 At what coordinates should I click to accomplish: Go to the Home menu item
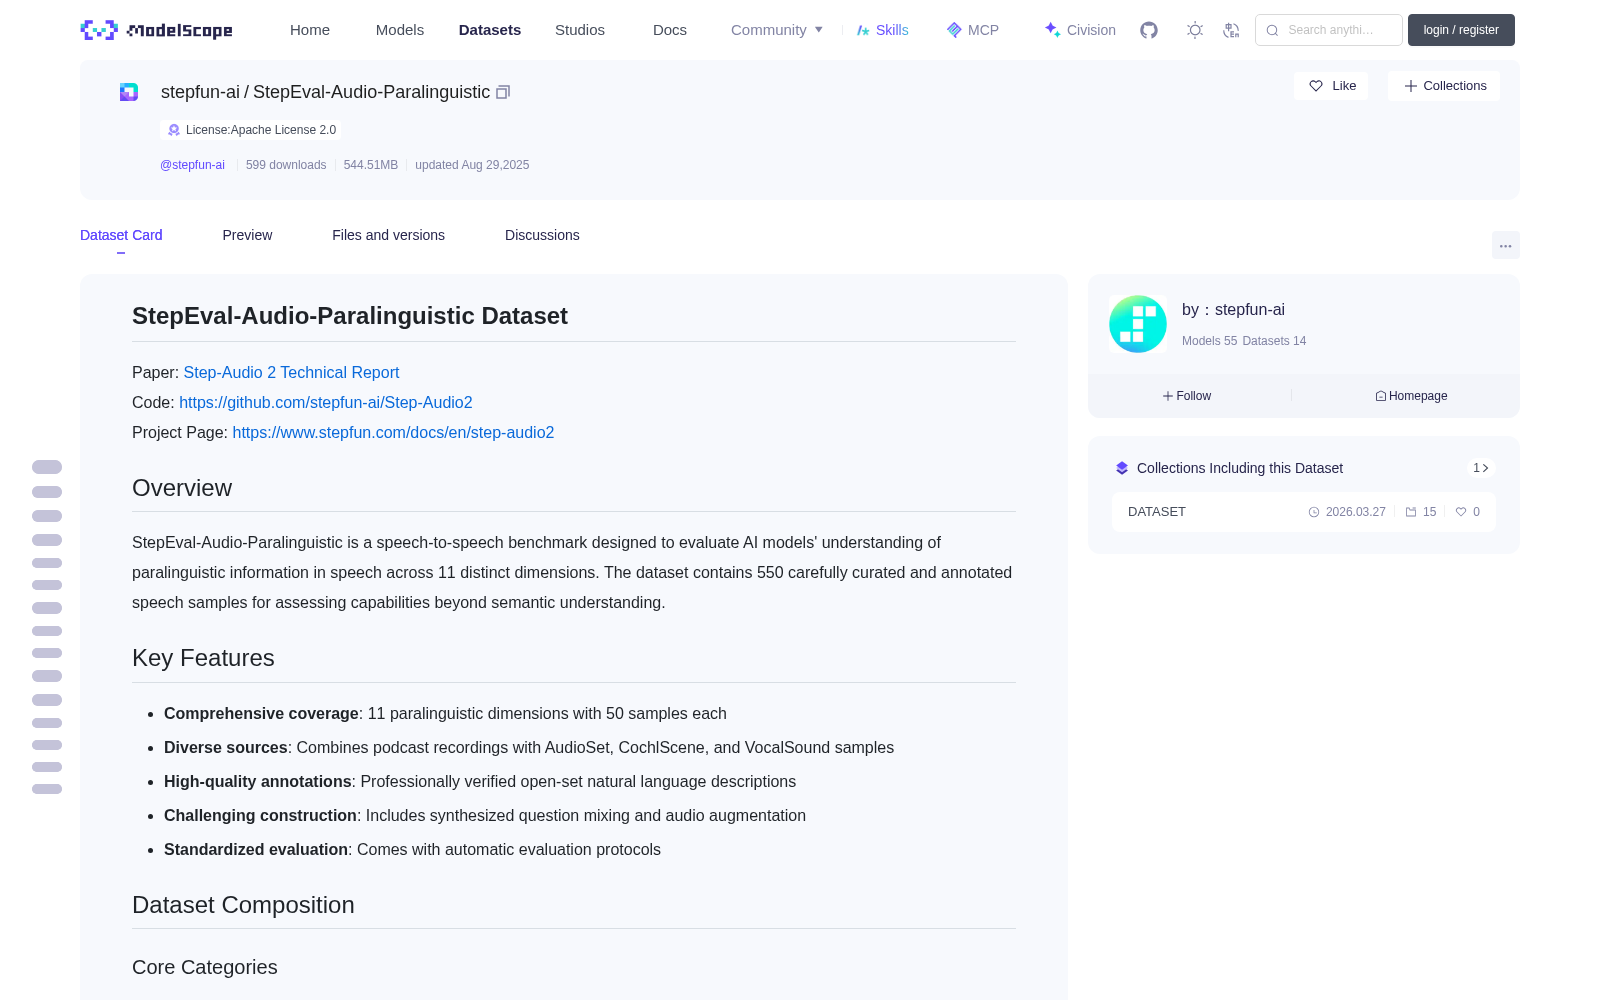(310, 30)
